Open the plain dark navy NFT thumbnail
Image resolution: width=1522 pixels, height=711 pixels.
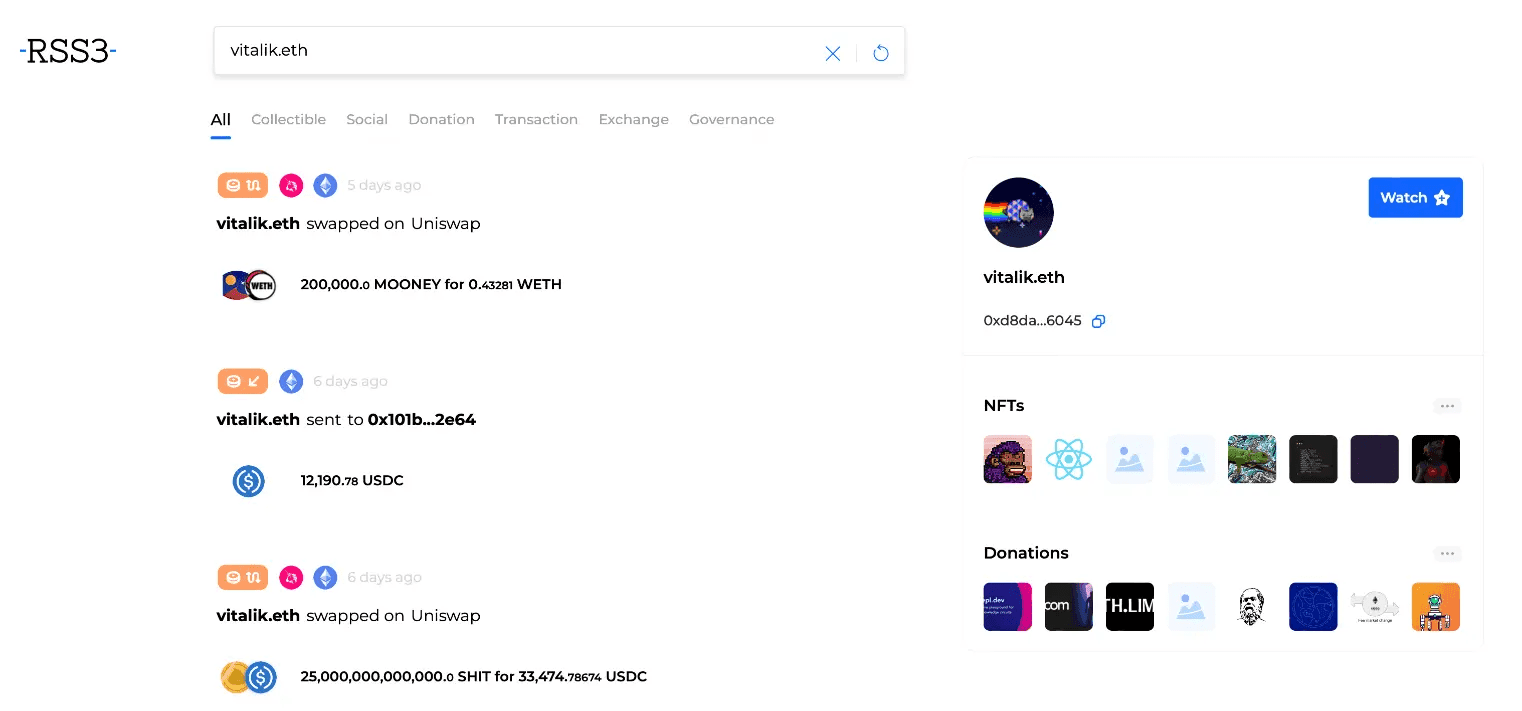coord(1374,459)
